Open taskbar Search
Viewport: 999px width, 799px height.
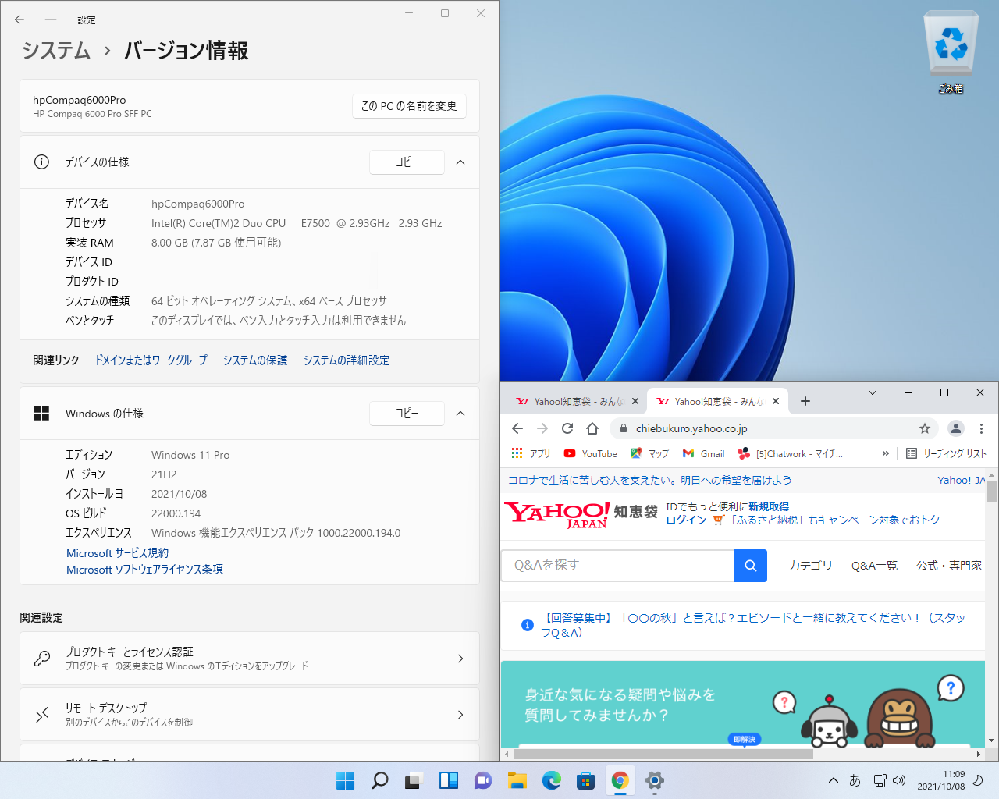(x=380, y=781)
